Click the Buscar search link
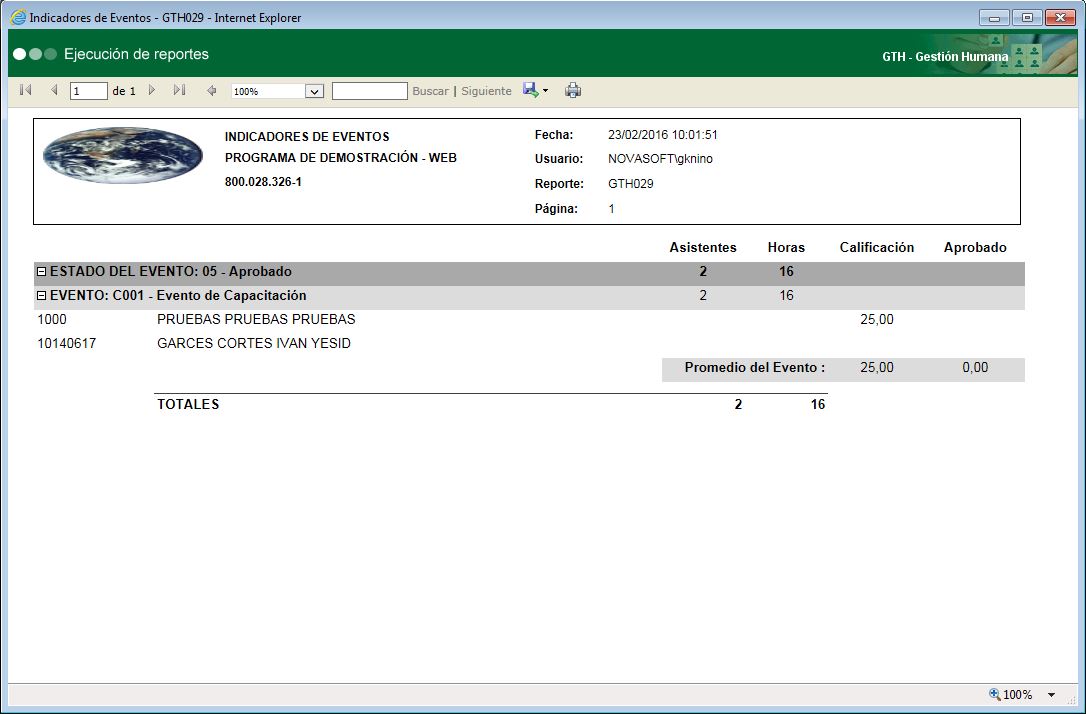 429,90
